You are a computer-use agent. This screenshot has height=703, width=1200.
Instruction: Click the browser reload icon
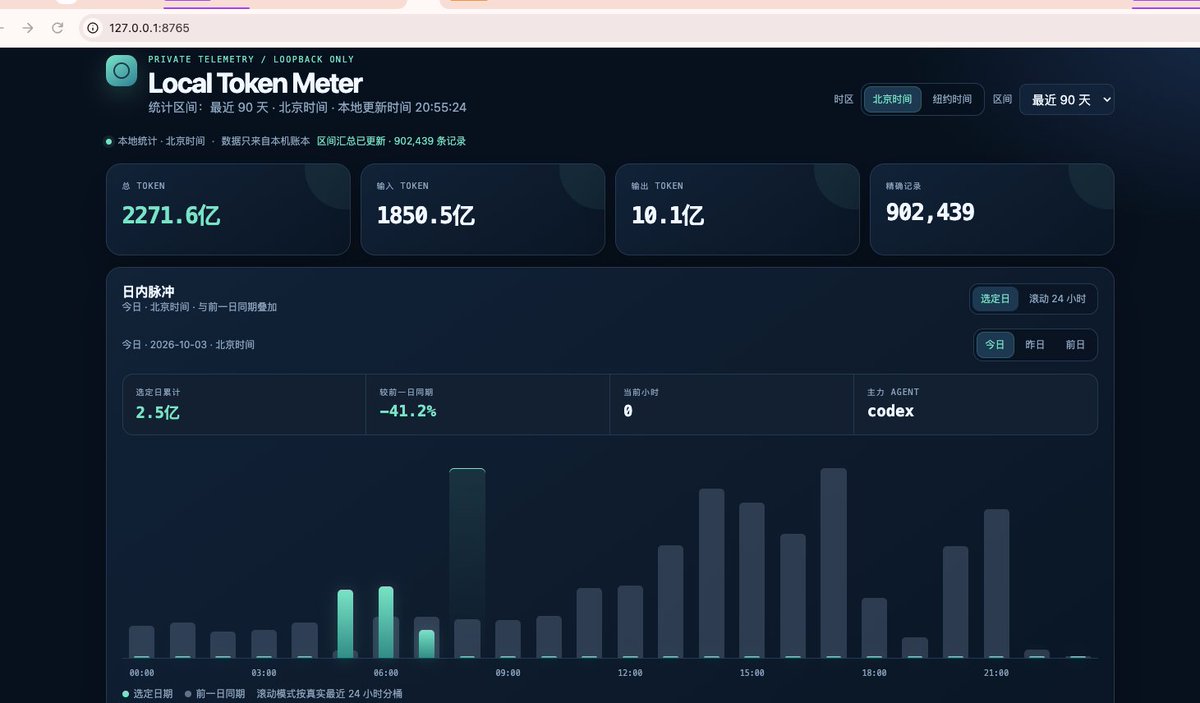pyautogui.click(x=58, y=28)
